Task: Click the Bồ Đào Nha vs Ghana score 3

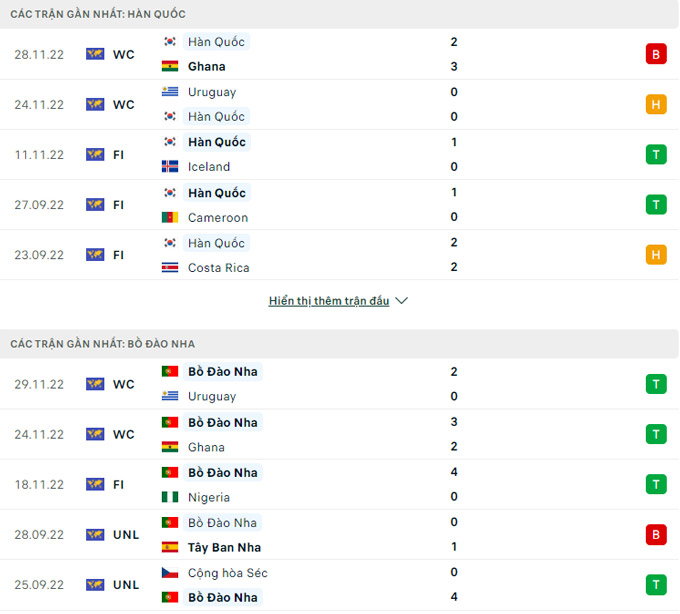Action: pos(454,422)
